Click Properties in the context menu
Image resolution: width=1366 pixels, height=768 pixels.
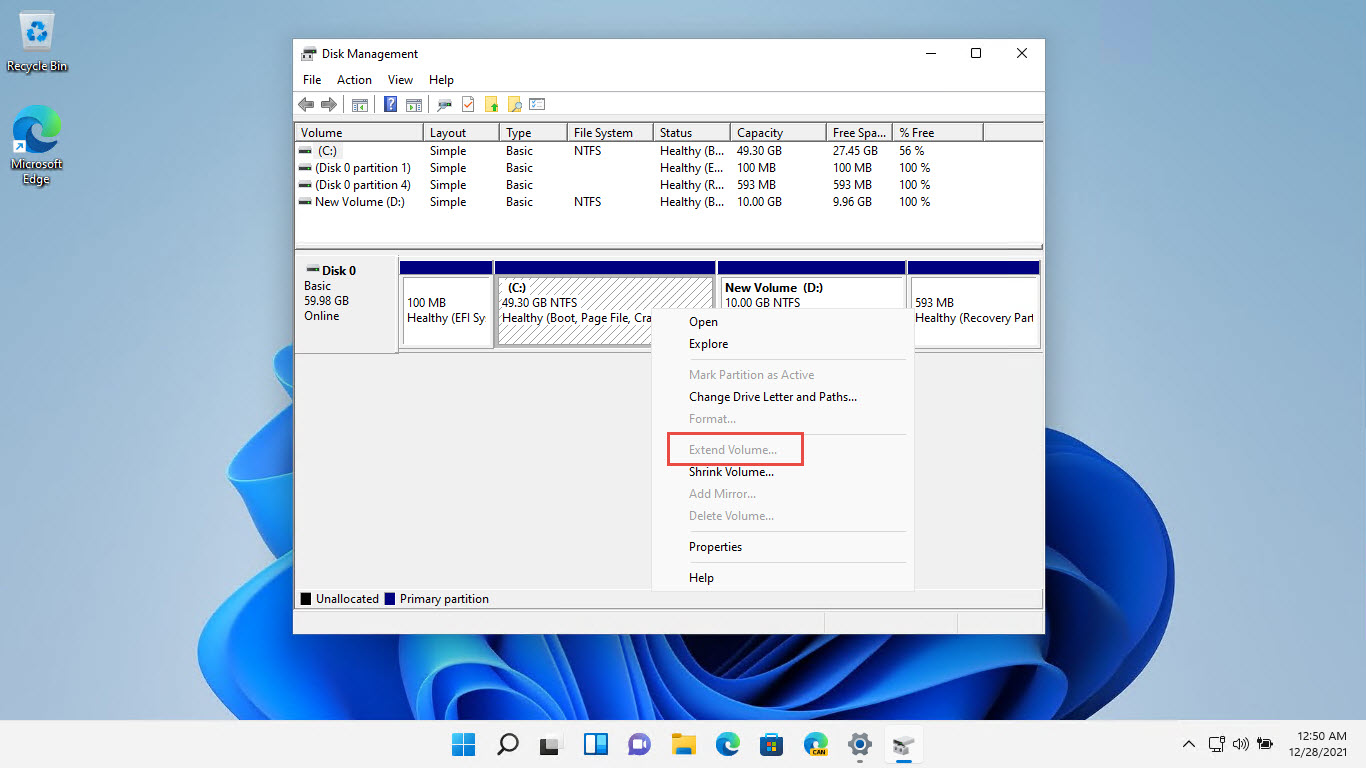coord(715,546)
